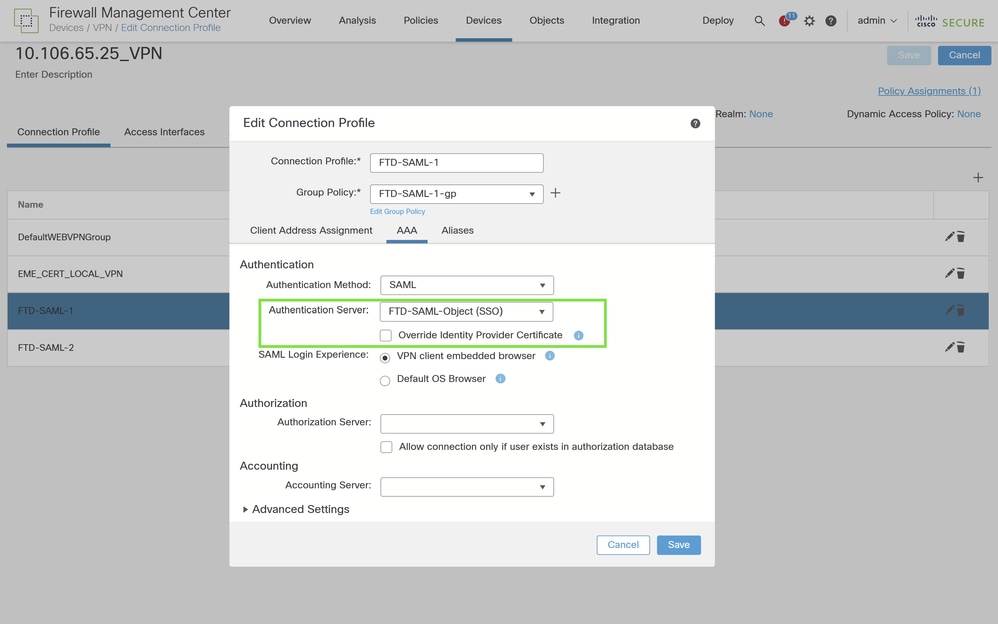Delete FTD-SAML-1 row trash icon
Image resolution: width=998 pixels, height=624 pixels.
click(960, 311)
